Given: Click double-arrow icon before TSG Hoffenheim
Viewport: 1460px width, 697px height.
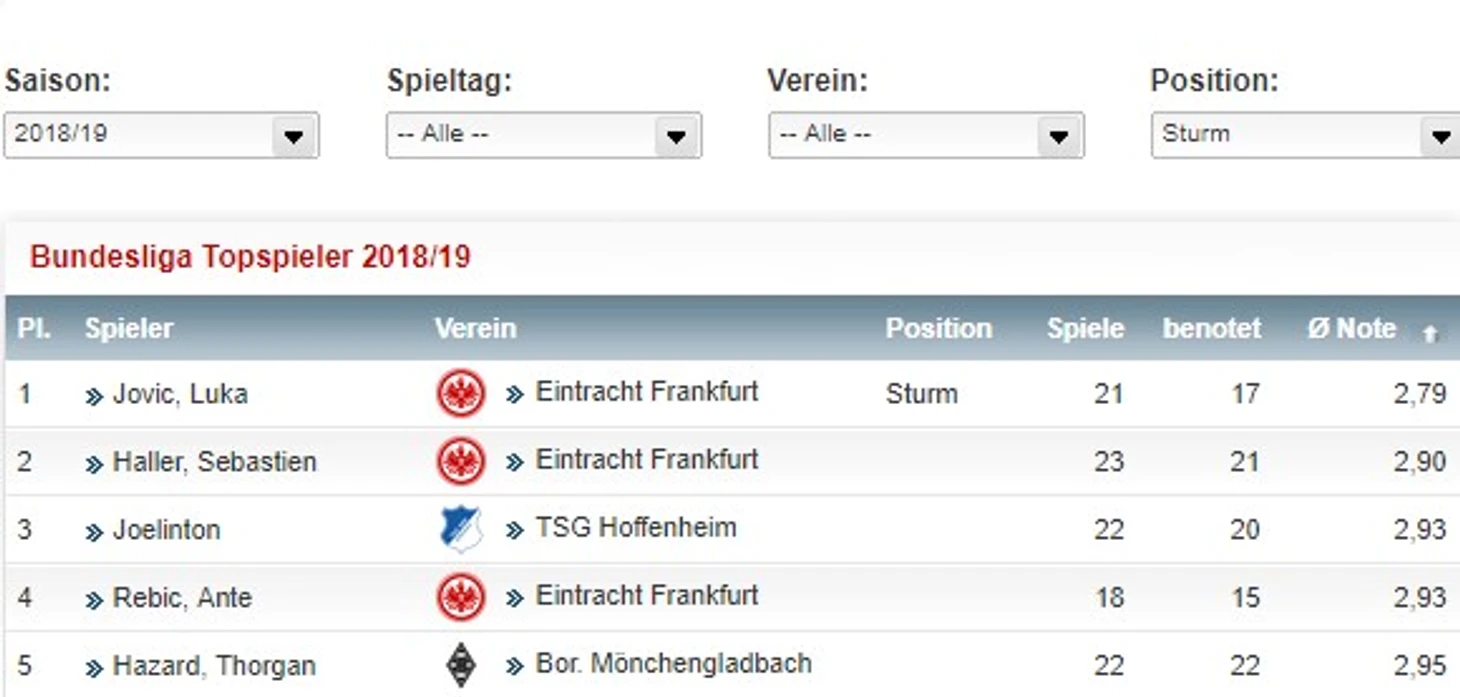Looking at the screenshot, I should pyautogui.click(x=515, y=531).
